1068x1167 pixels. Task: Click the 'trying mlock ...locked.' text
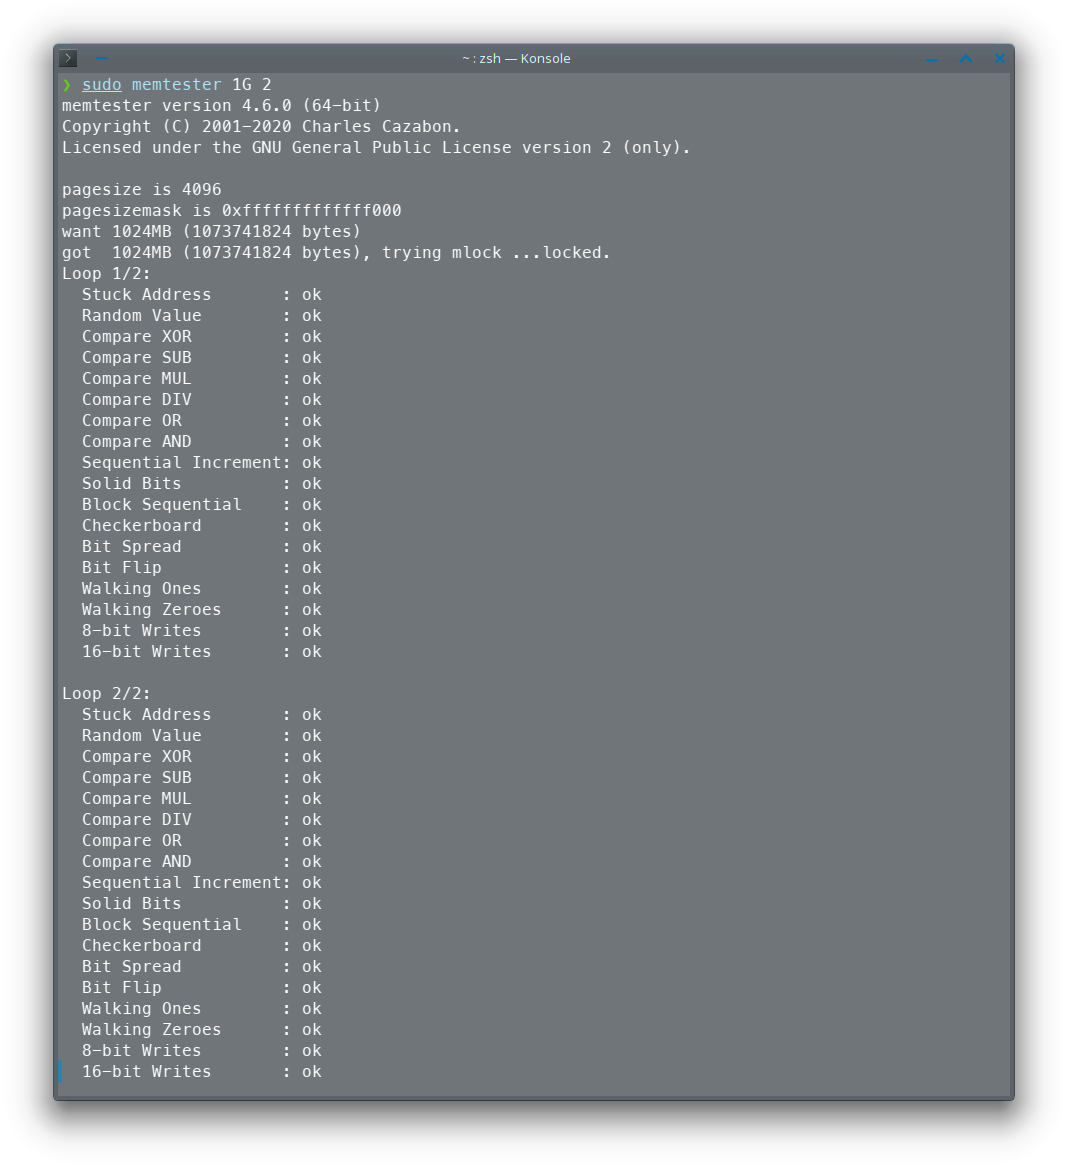496,253
